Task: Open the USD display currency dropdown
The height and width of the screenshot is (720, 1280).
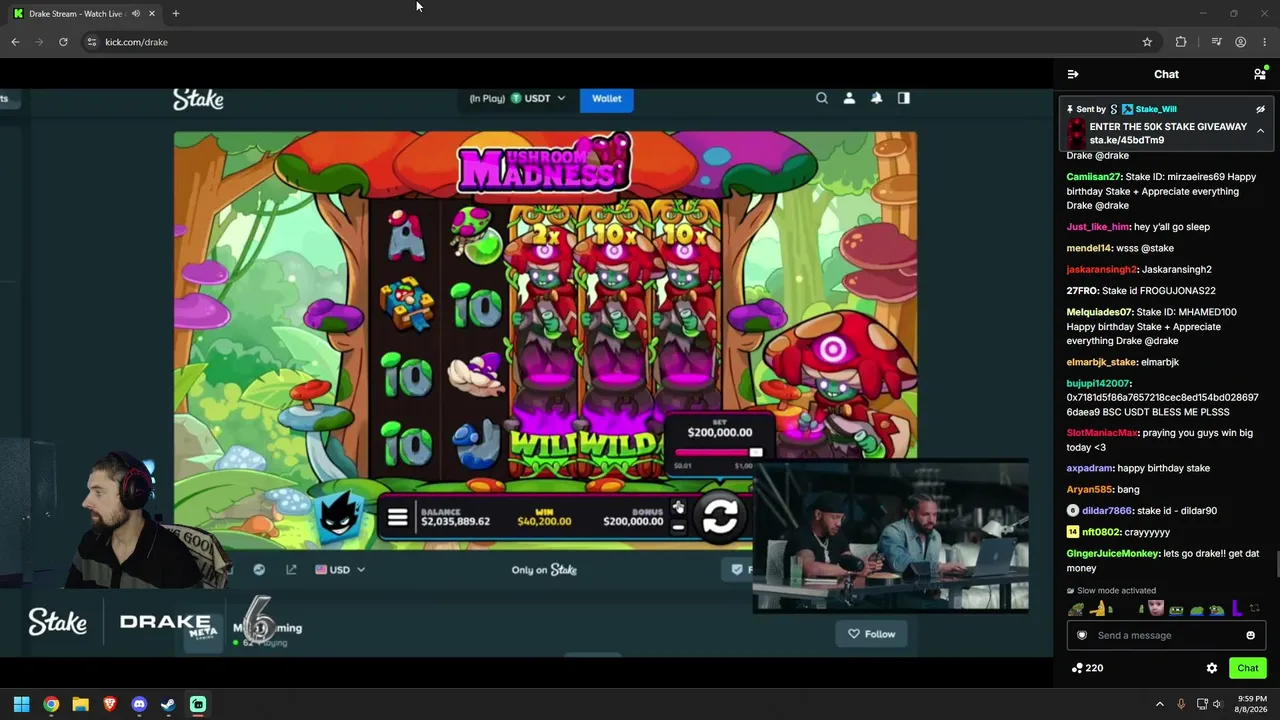Action: 340,570
